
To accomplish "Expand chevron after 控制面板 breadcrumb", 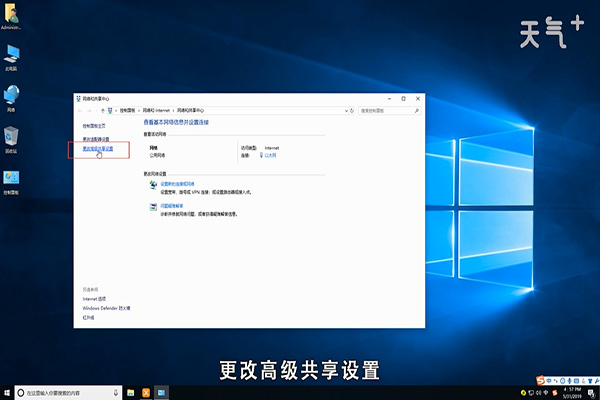I will pyautogui.click(x=139, y=111).
